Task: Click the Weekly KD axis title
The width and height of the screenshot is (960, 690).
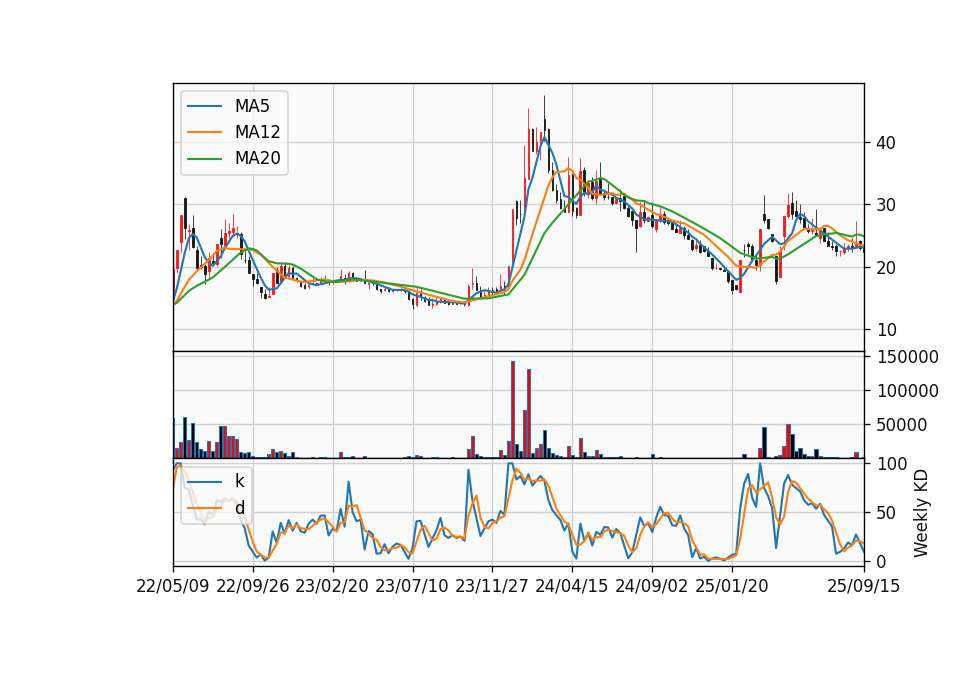Action: 921,513
